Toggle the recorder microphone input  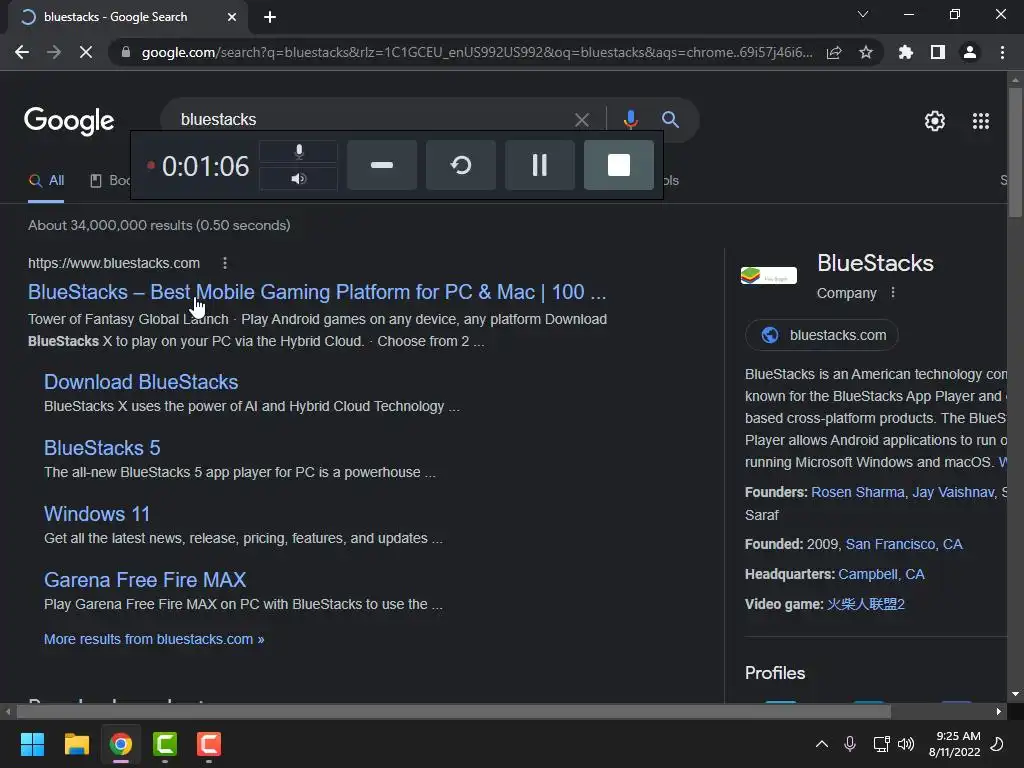tap(298, 152)
